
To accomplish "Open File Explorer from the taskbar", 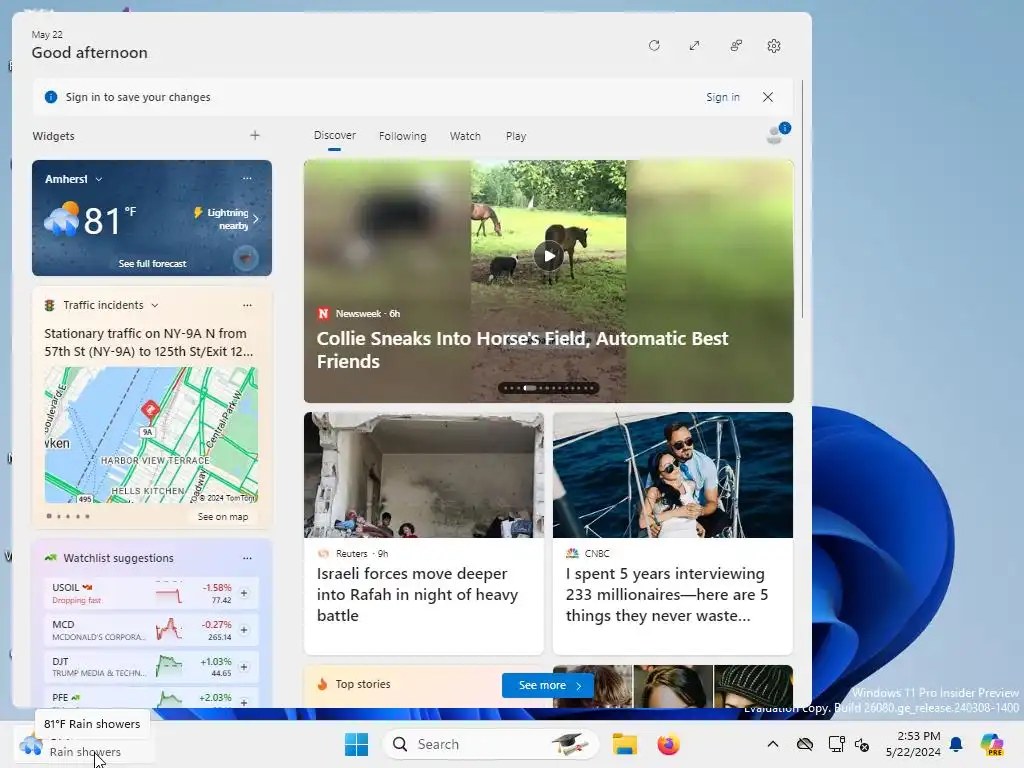I will click(x=624, y=744).
